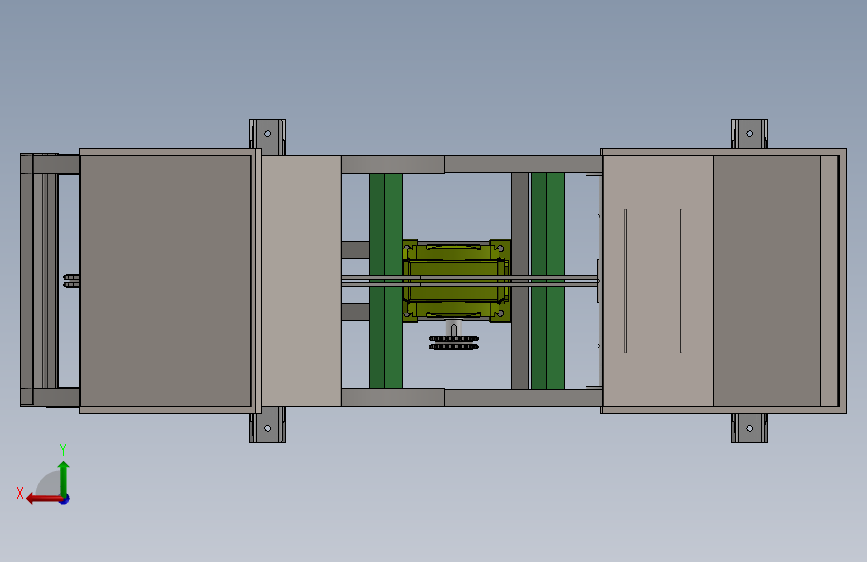Image resolution: width=867 pixels, height=562 pixels.
Task: Pick the long horizontal shaft through the motor
Action: click(470, 280)
